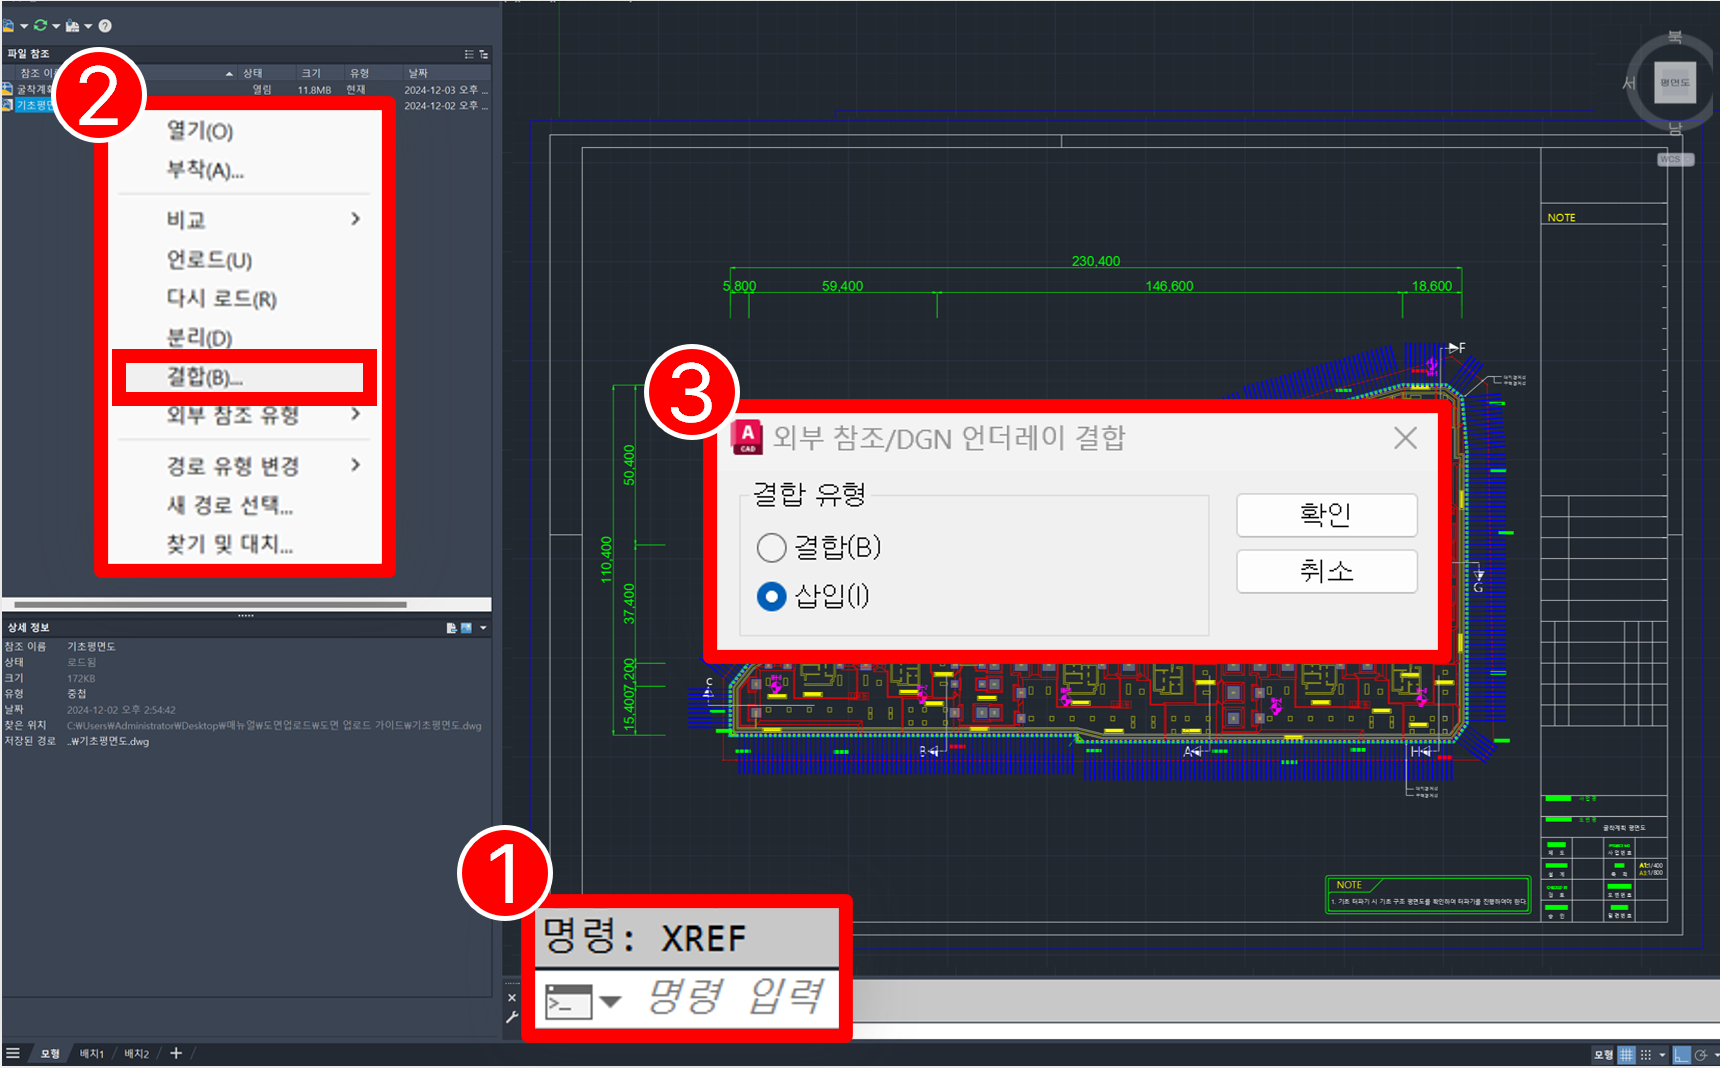Click the Ortho mode icon in status bar
The width and height of the screenshot is (1720, 1068).
pos(1682,1054)
